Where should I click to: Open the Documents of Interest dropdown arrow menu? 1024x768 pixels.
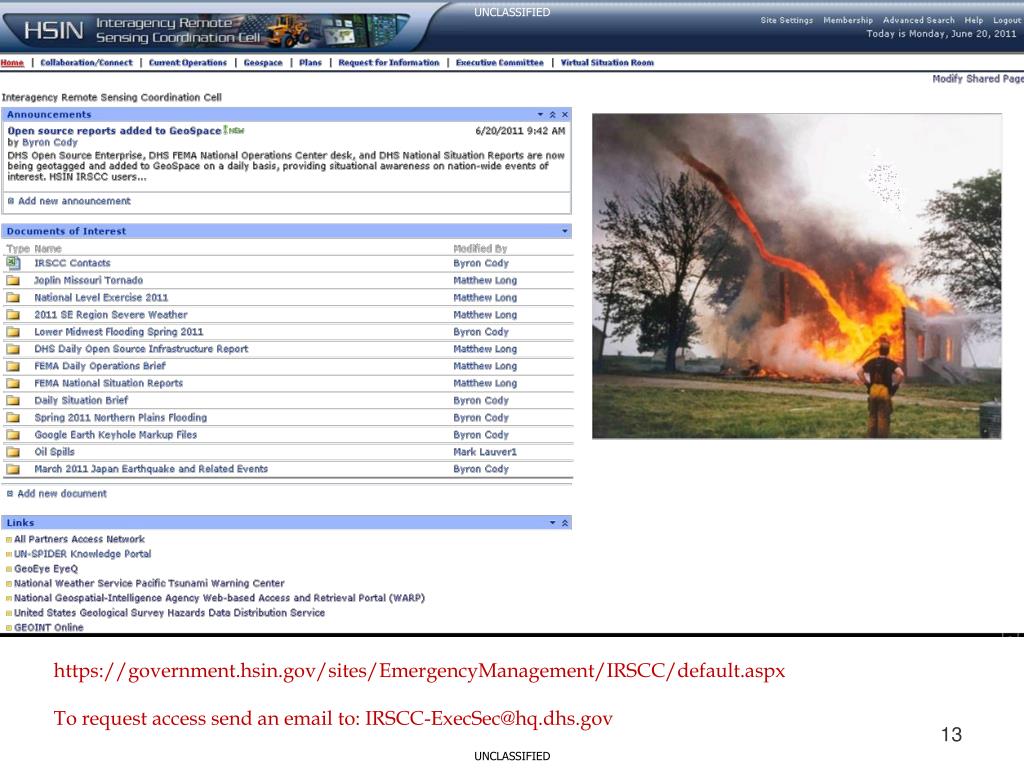point(565,231)
